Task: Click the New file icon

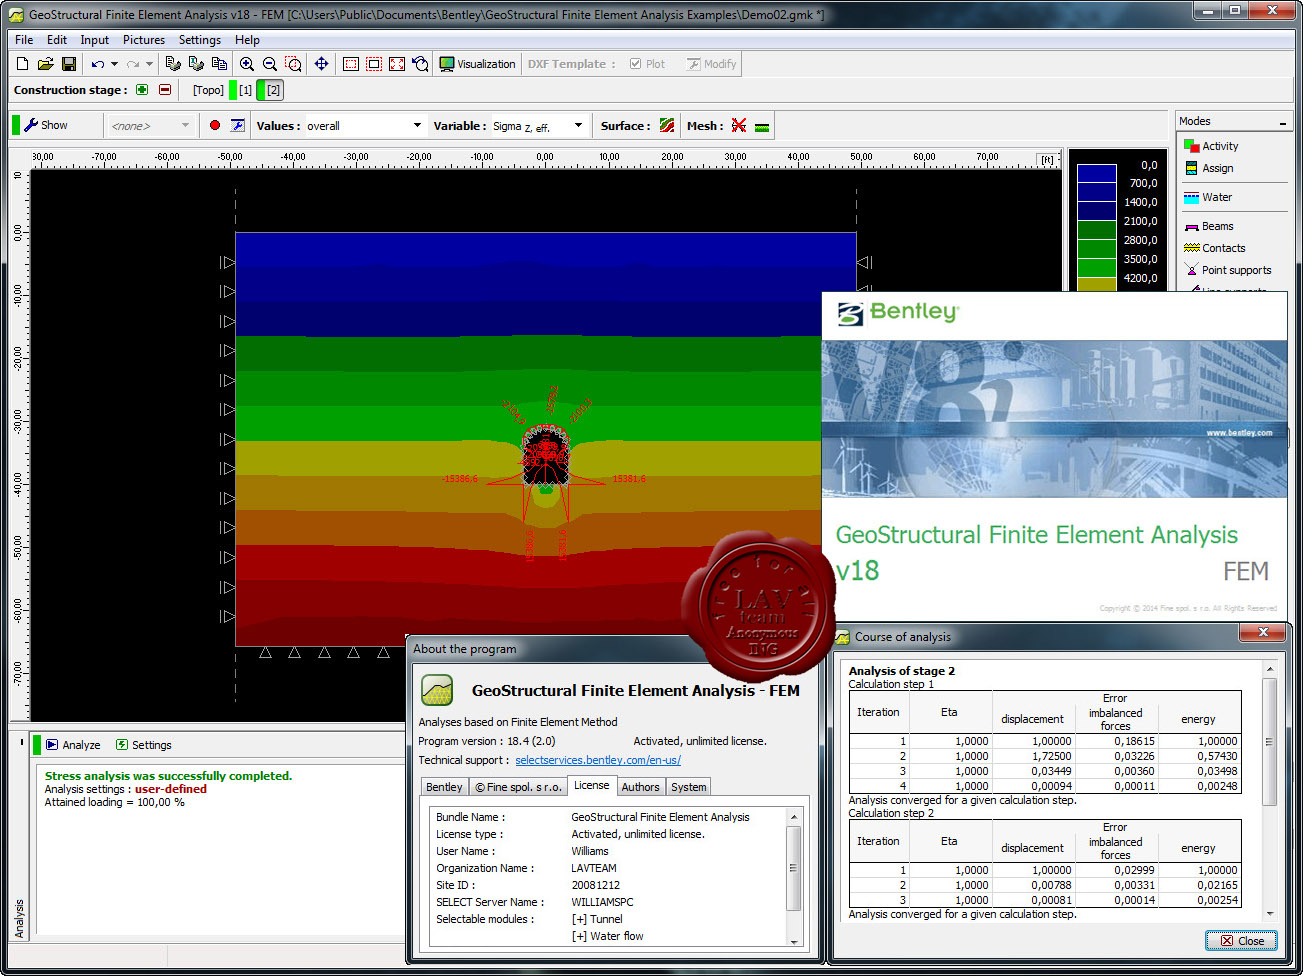Action: coord(22,64)
